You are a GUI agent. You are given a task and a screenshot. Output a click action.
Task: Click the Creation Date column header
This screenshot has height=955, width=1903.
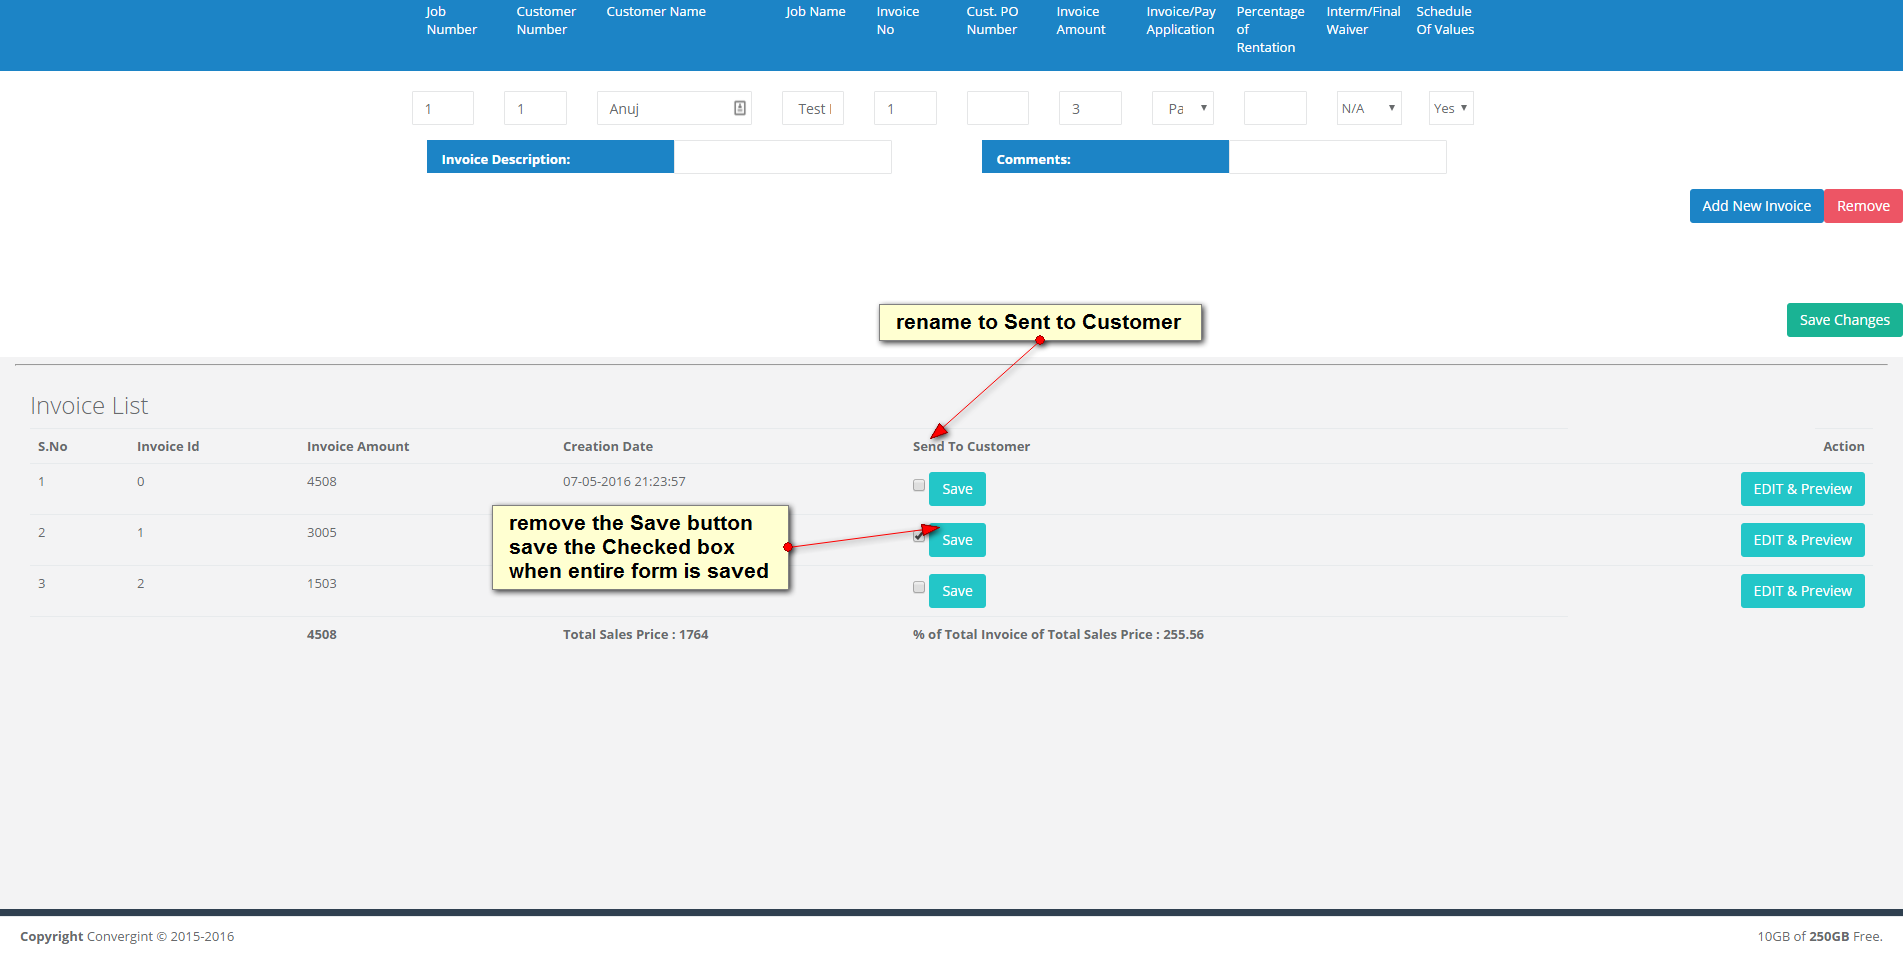coord(608,447)
